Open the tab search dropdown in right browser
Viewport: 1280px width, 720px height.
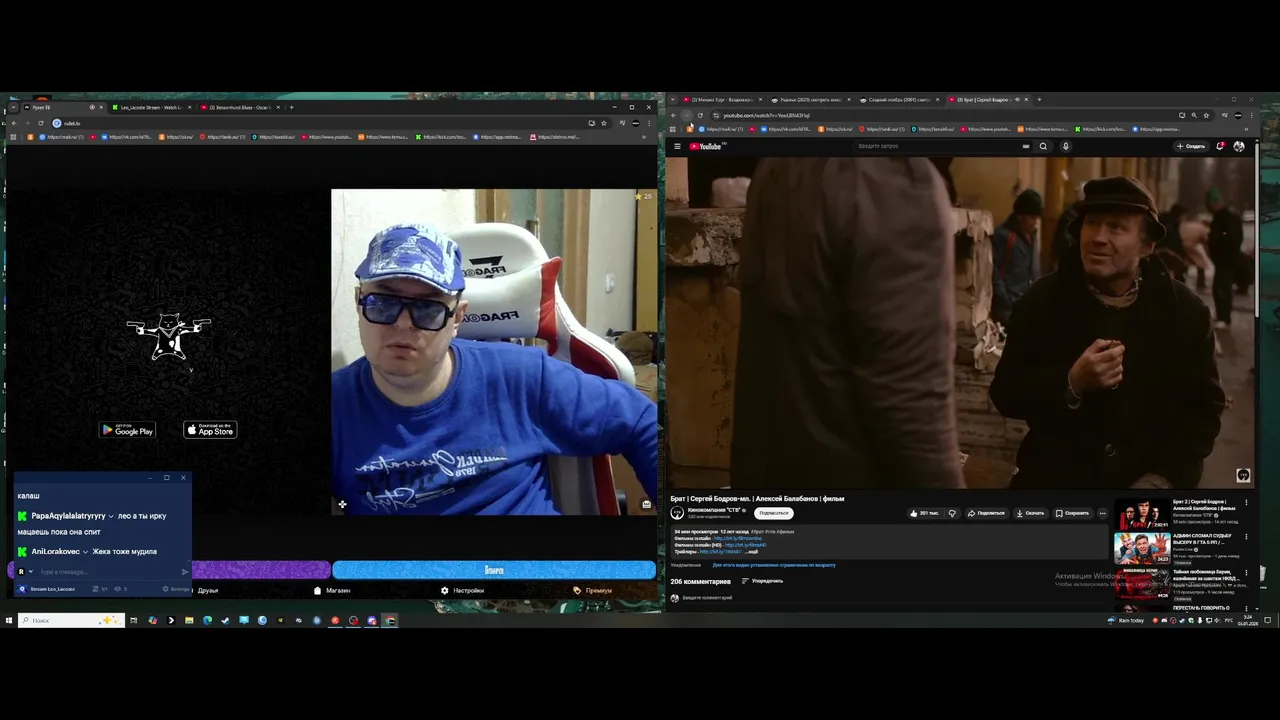[x=673, y=100]
